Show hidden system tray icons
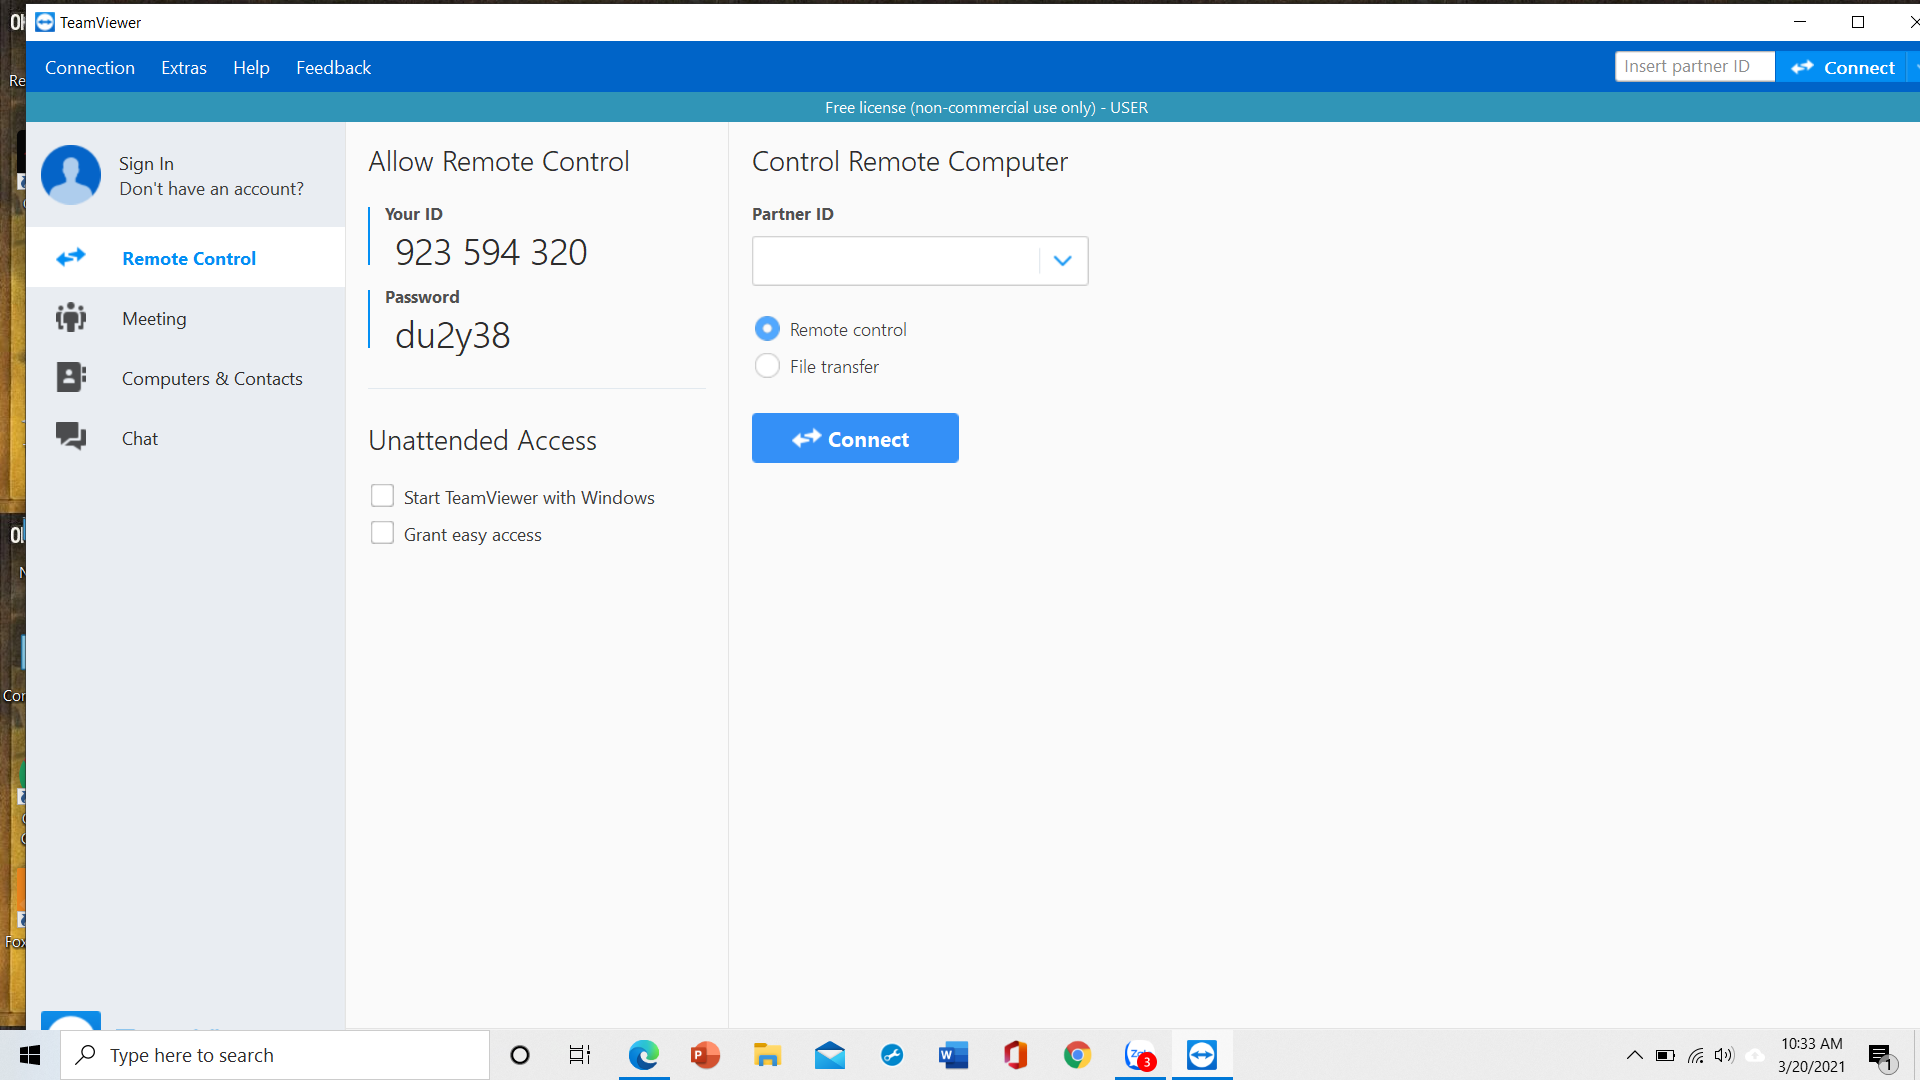Image resolution: width=1920 pixels, height=1080 pixels. pos(1635,1055)
